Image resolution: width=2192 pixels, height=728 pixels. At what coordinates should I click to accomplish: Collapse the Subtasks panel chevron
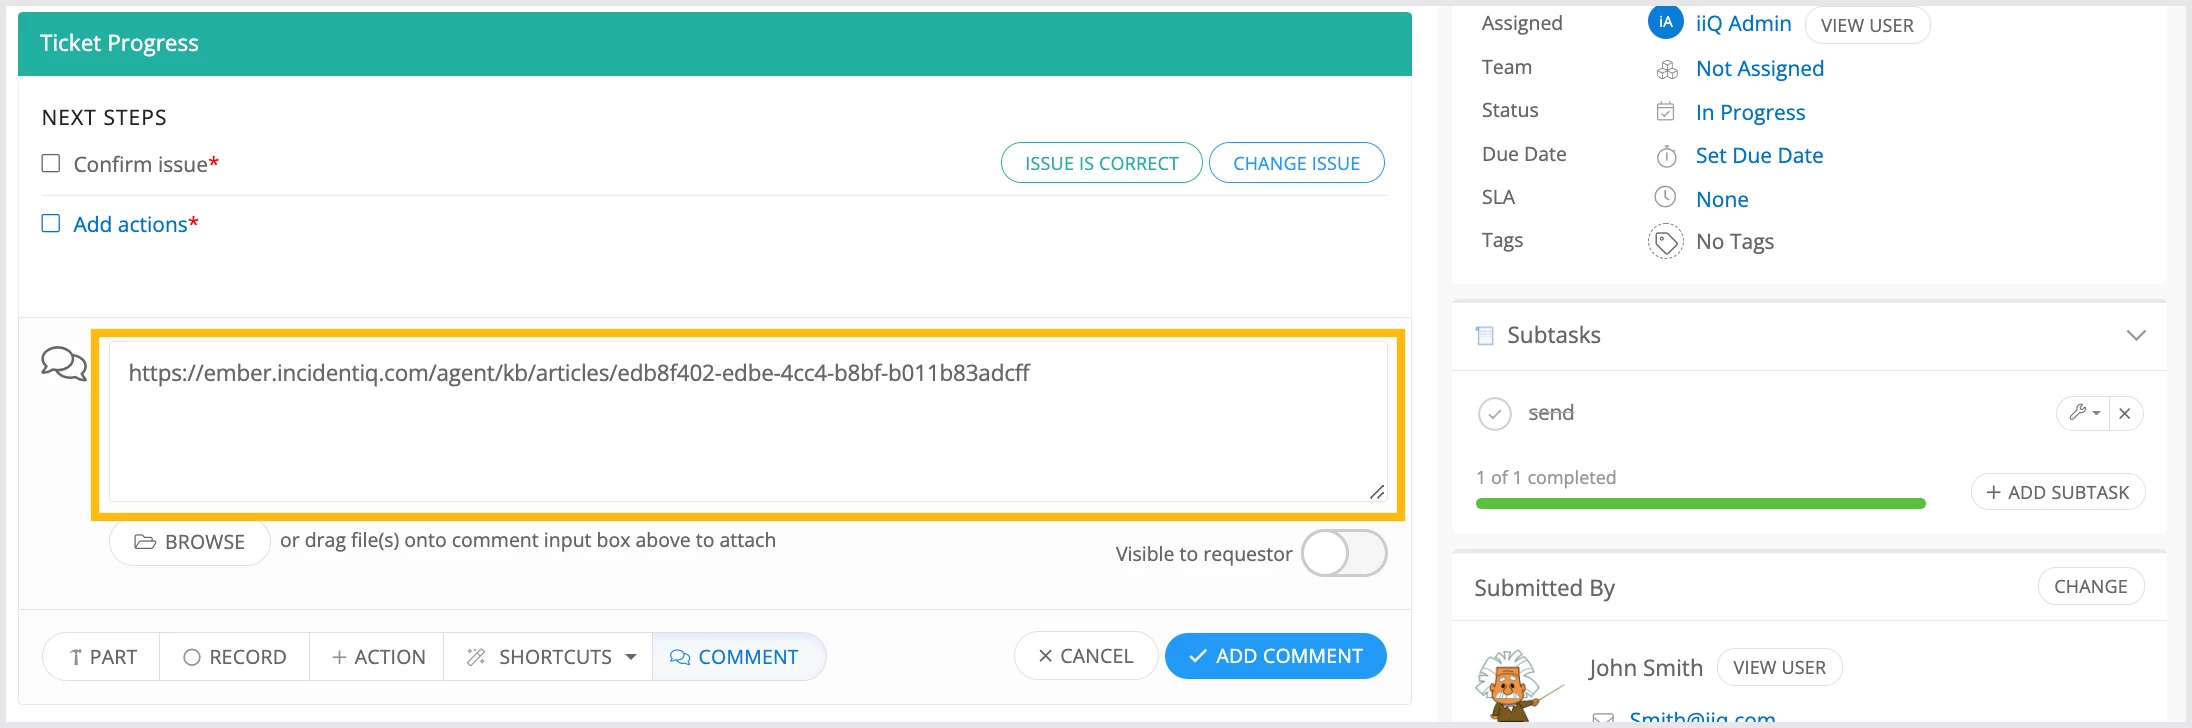coord(2136,335)
